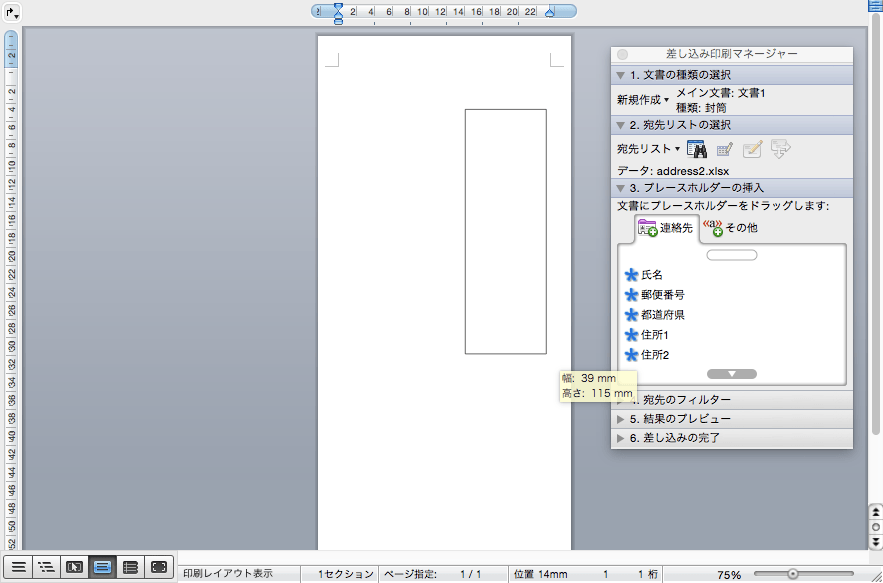Click the データ: address2.xlsx label

[x=673, y=171]
